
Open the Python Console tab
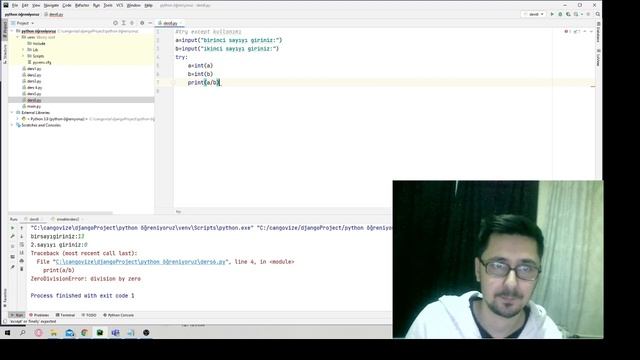tap(118, 315)
